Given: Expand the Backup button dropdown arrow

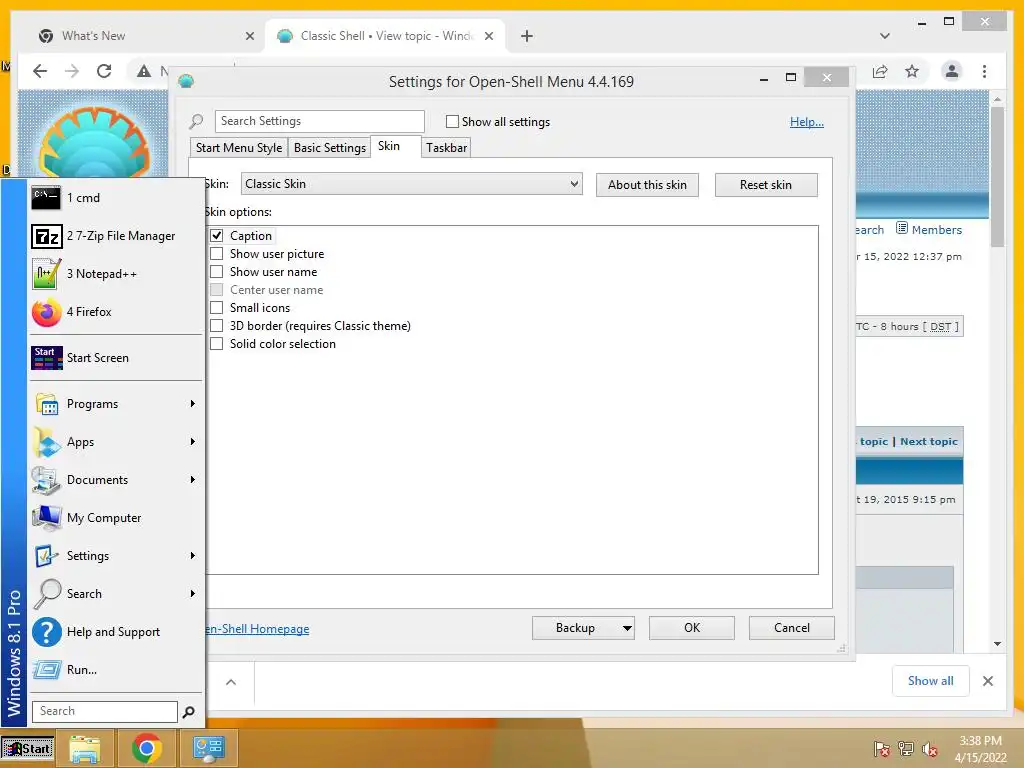Looking at the screenshot, I should click(627, 628).
